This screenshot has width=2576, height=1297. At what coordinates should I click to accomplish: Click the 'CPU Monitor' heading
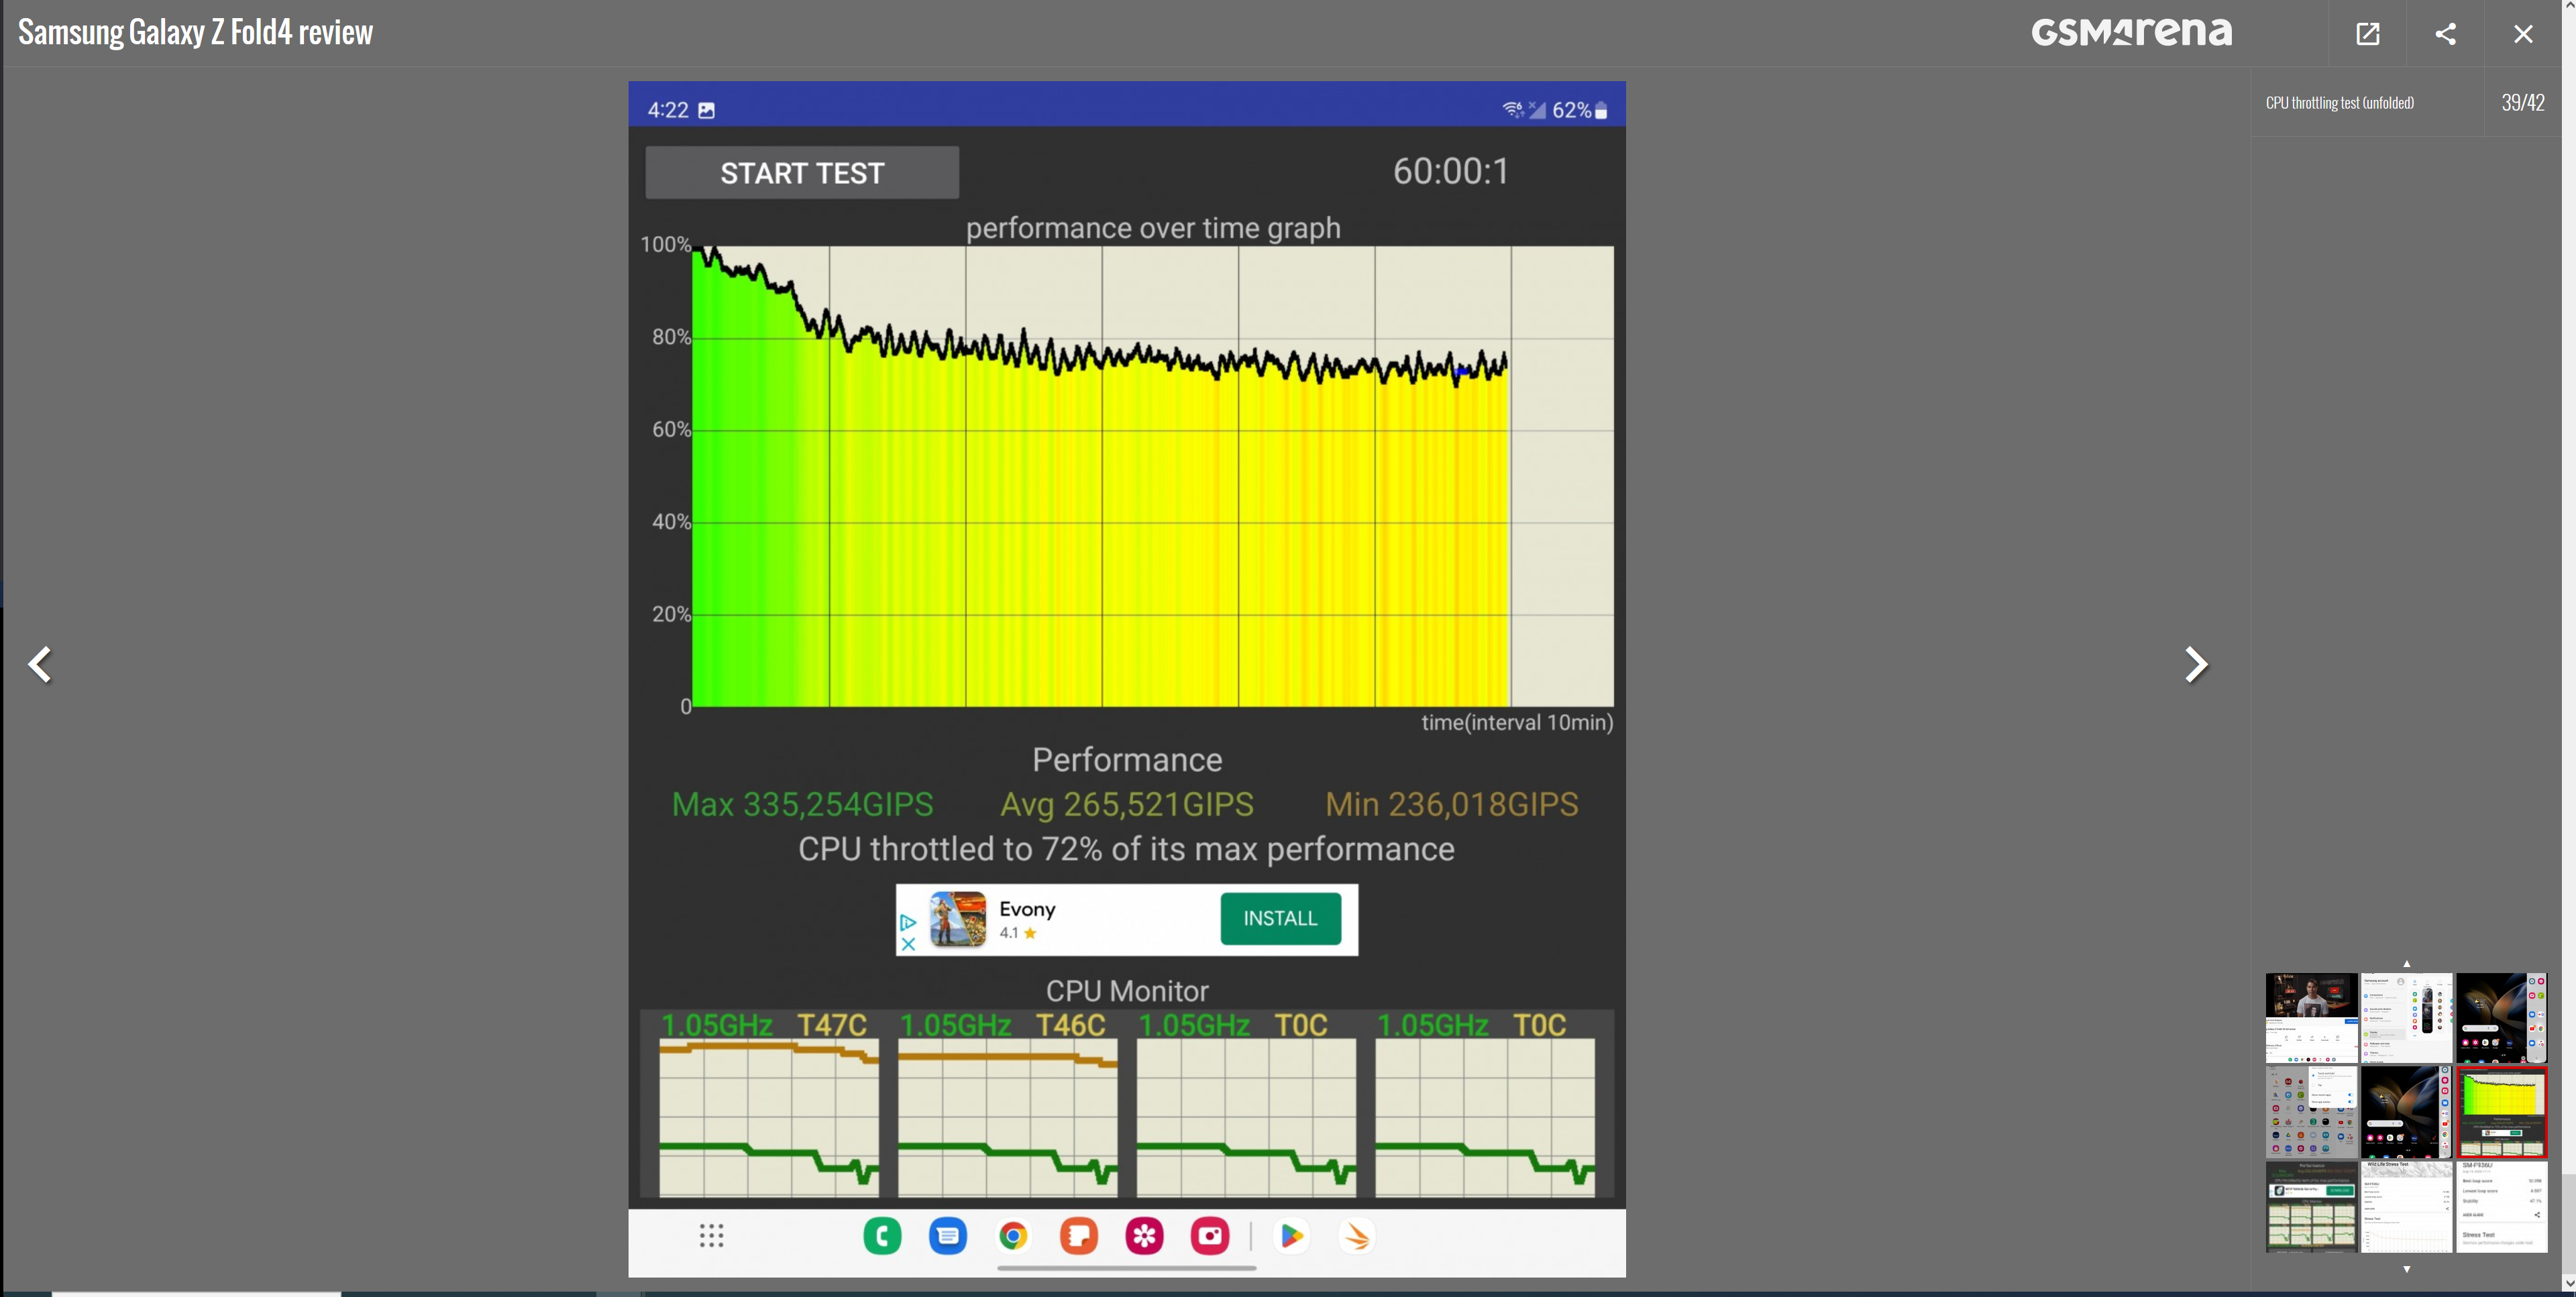(1127, 991)
